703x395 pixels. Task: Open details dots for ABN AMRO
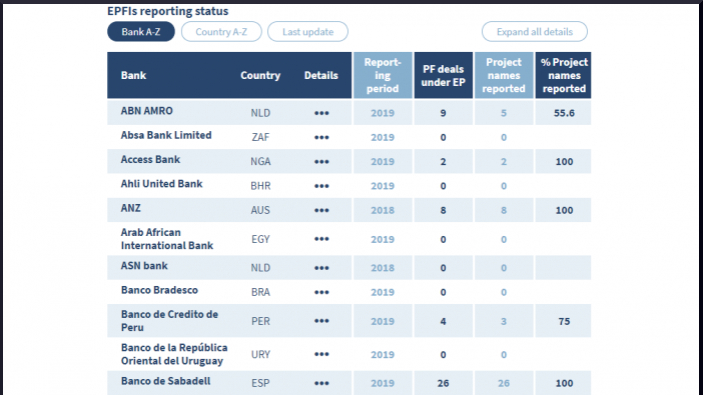321,113
